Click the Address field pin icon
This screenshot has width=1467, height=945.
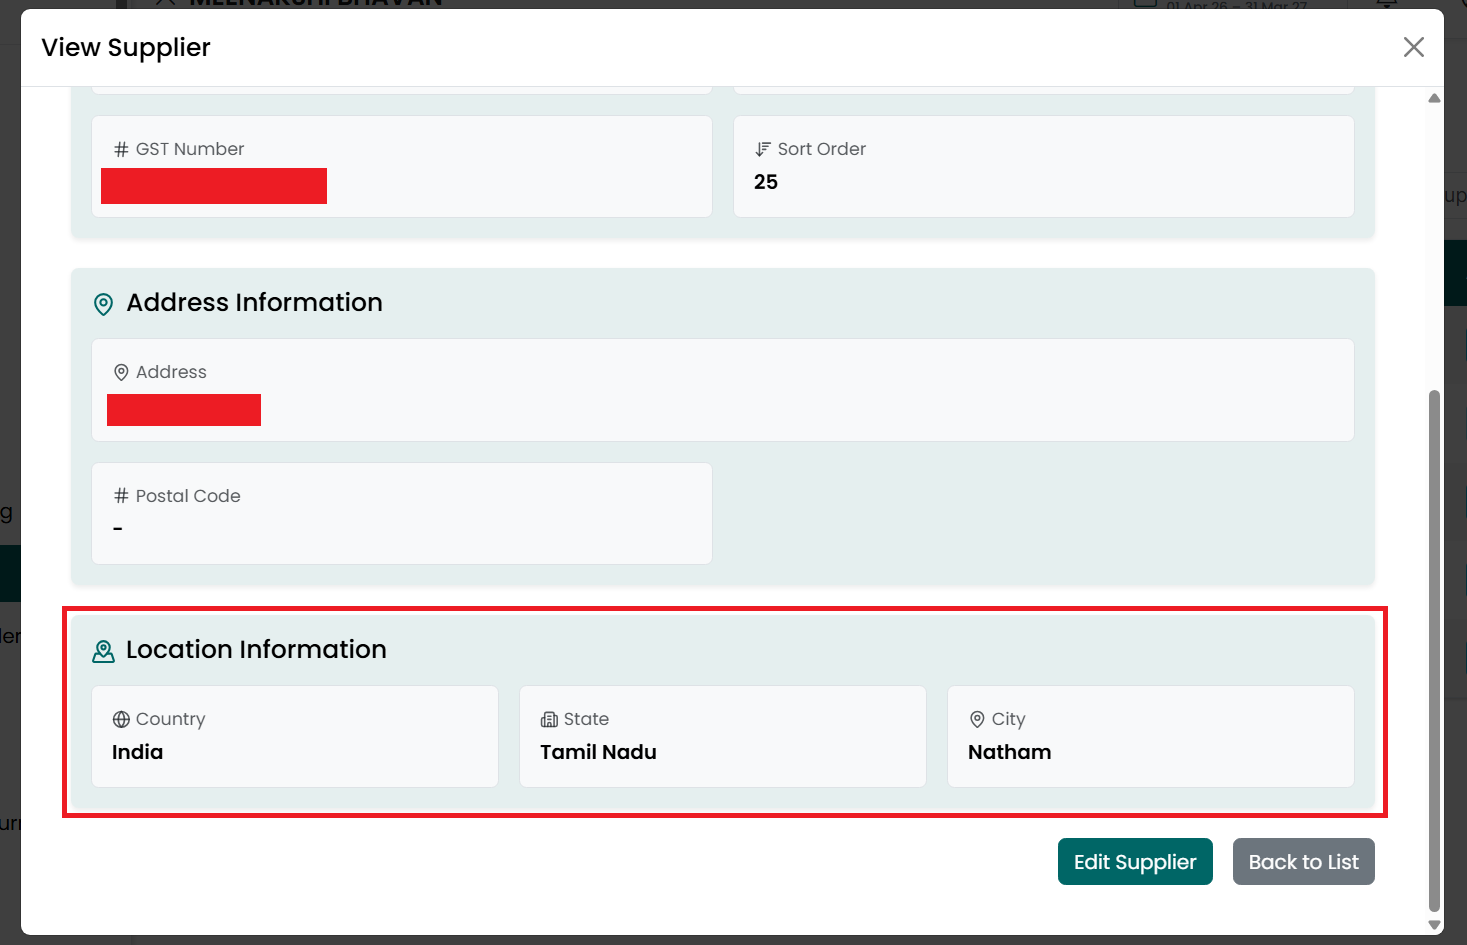[x=121, y=372]
